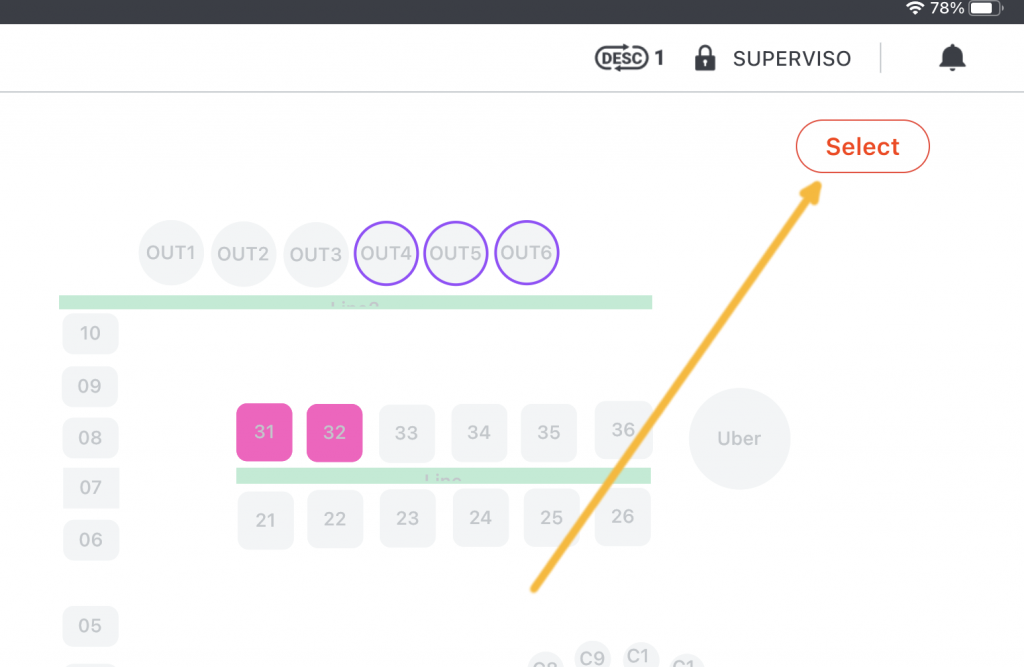Screen dimensions: 1024x667
Task: Select the round Uber table
Action: click(739, 438)
